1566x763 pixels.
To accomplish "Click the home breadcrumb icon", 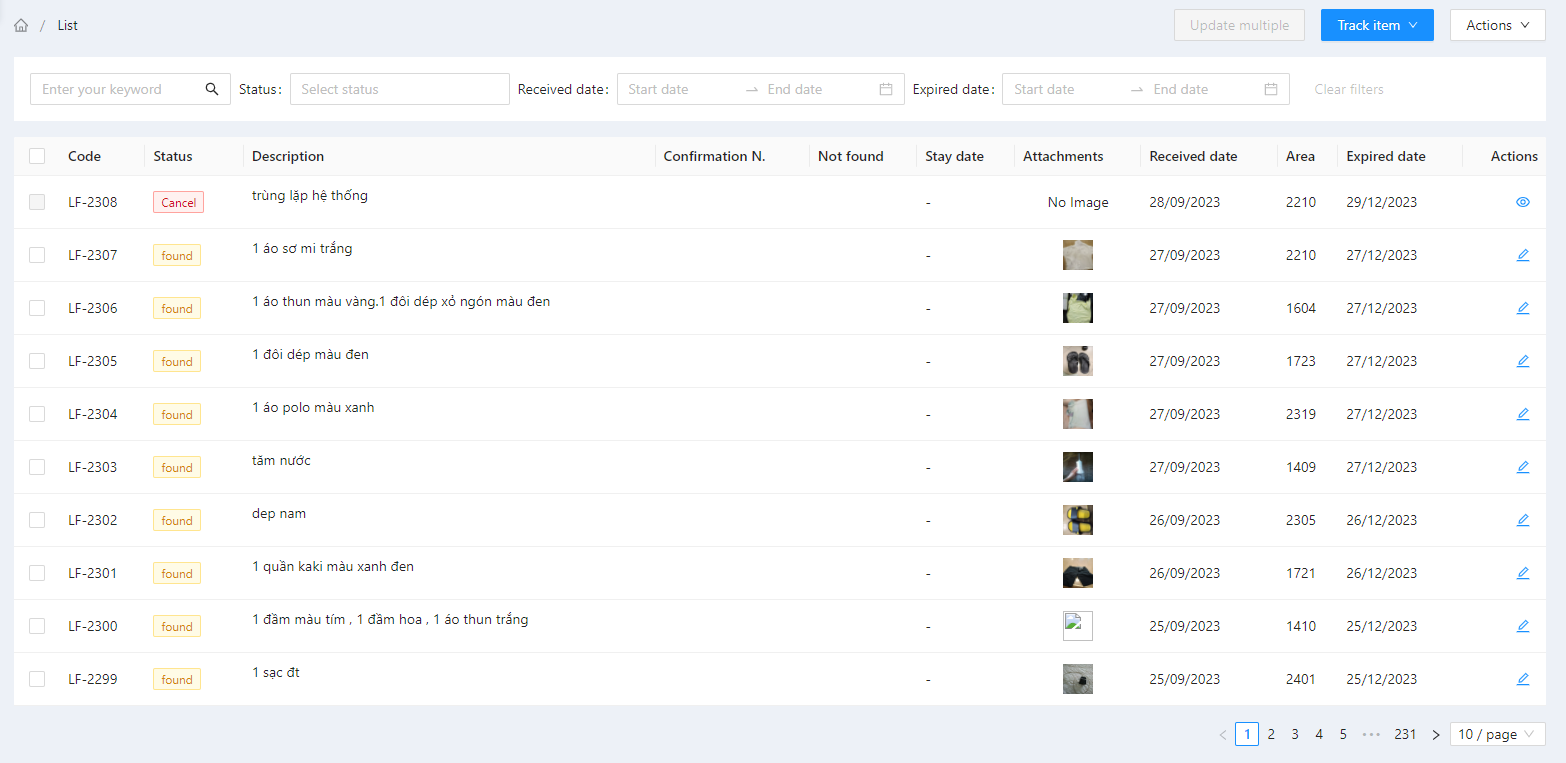I will coord(21,25).
